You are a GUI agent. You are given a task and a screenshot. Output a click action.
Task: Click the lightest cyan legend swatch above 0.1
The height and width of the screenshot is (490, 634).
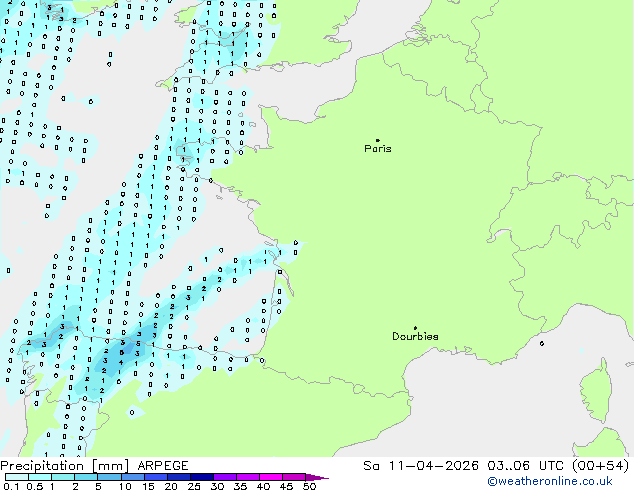(17, 477)
